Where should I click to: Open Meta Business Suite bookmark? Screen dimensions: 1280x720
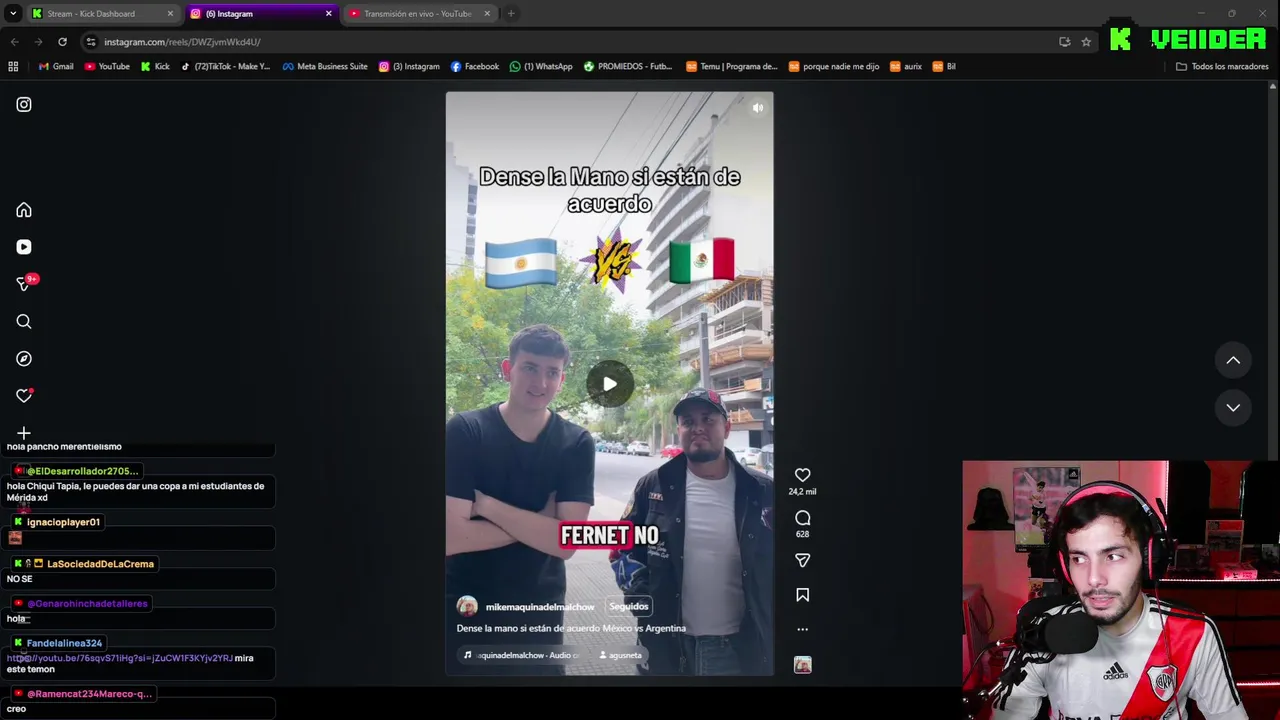point(325,67)
